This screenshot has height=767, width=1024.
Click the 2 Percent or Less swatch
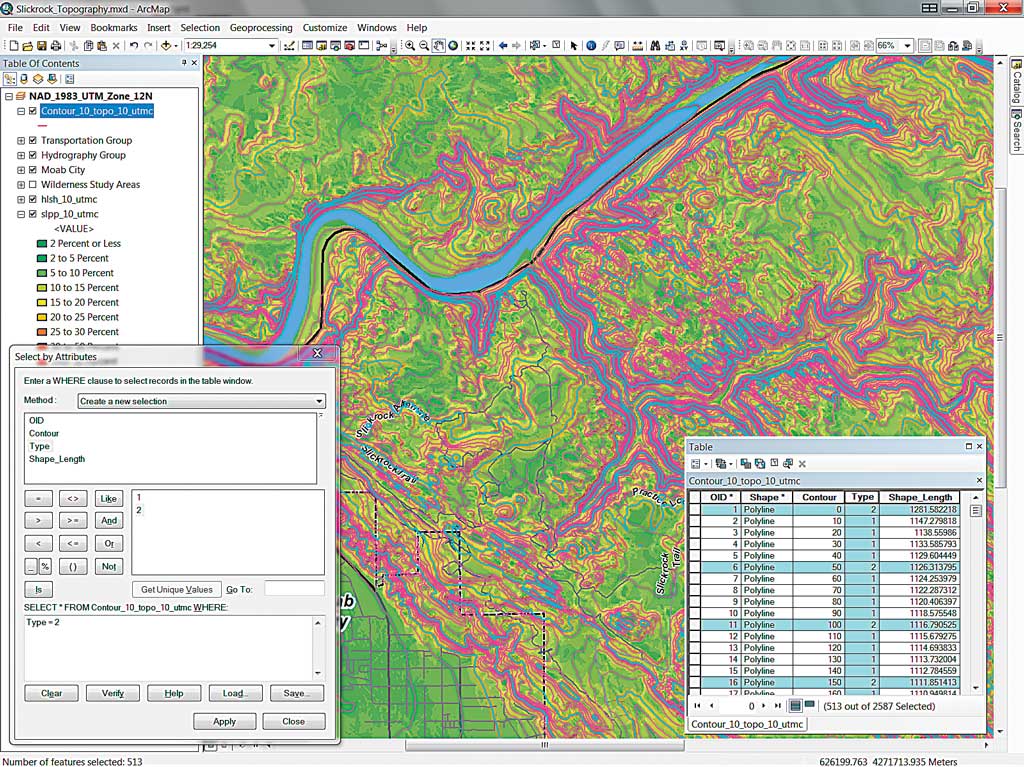pos(41,243)
